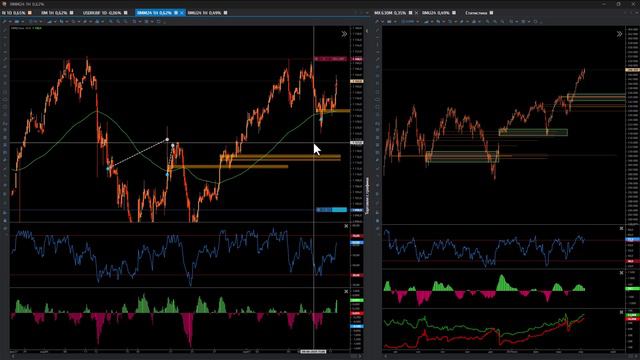640x360 pixels.
Task: Close the MX 630M tab
Action: pyautogui.click(x=416, y=13)
